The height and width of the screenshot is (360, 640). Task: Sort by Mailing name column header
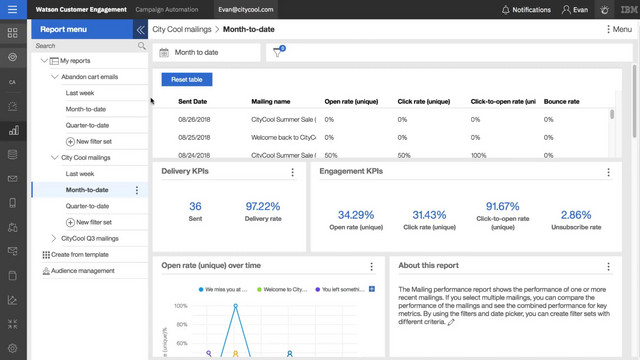coord(271,101)
